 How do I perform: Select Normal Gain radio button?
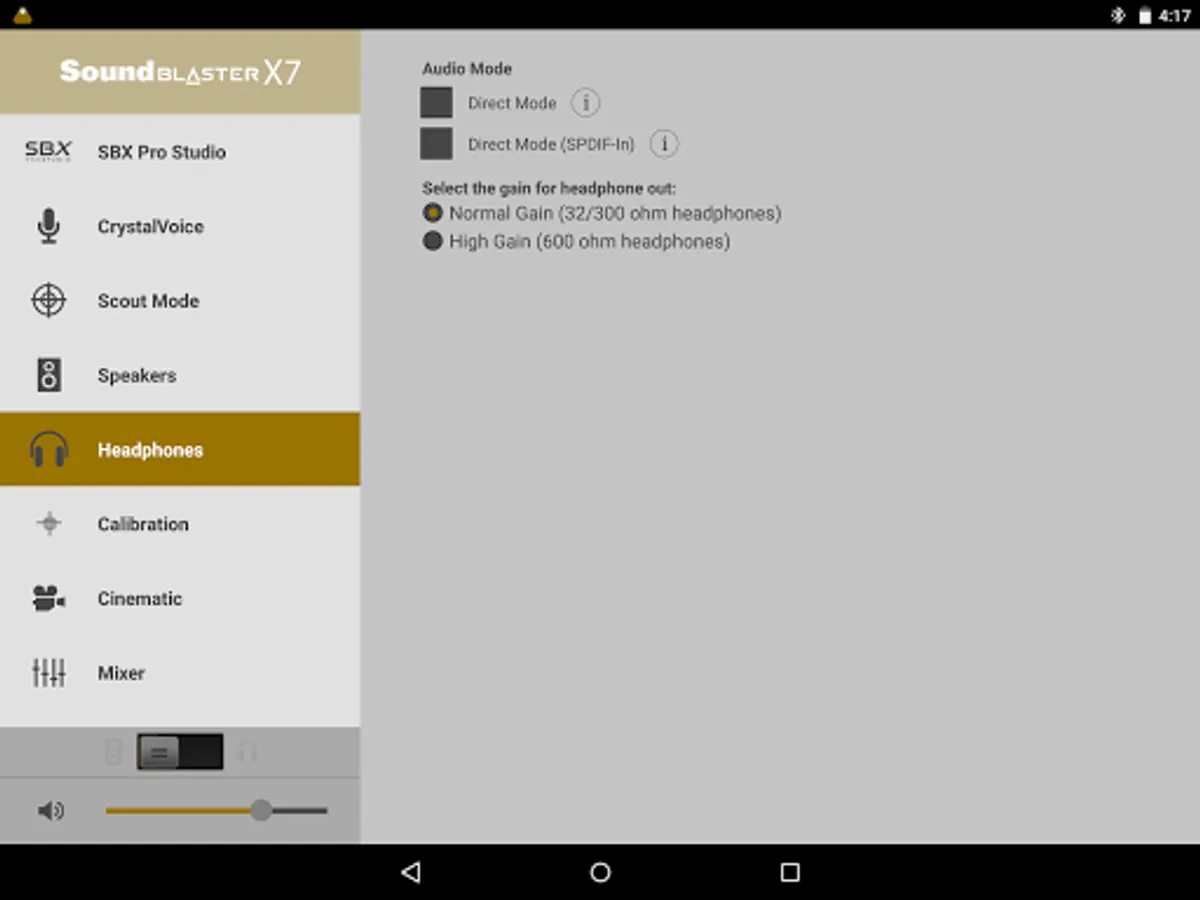click(x=432, y=213)
